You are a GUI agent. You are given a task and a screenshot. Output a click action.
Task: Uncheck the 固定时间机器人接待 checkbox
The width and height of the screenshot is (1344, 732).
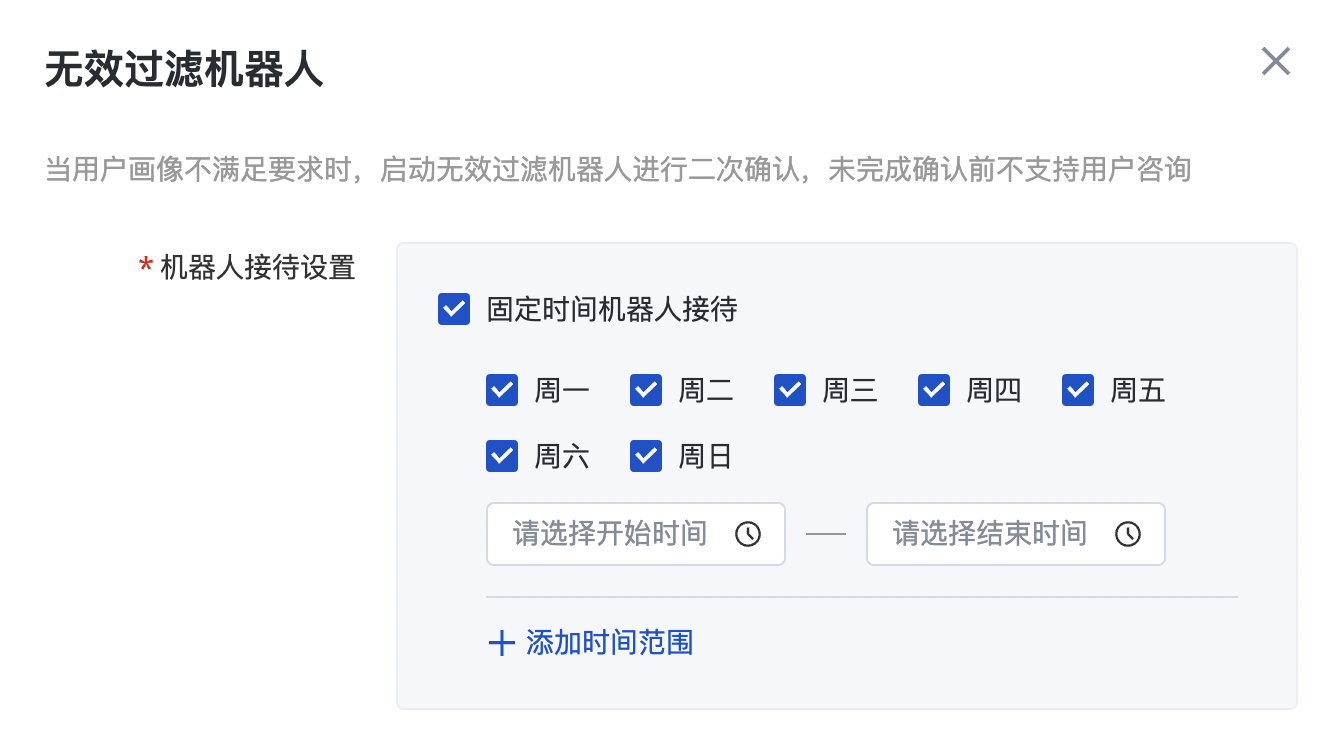pos(454,310)
